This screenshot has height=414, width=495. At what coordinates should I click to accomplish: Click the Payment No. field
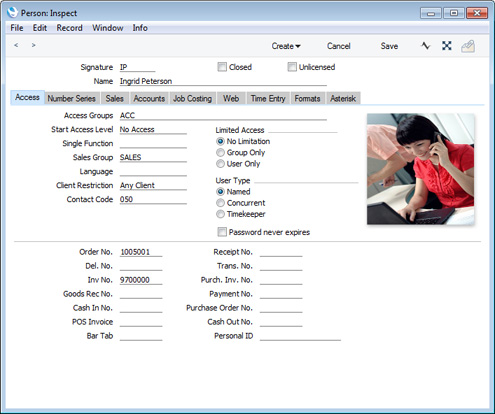click(x=281, y=294)
